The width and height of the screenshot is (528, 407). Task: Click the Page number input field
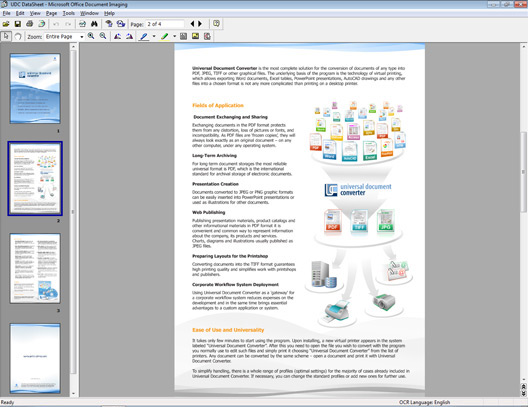165,24
